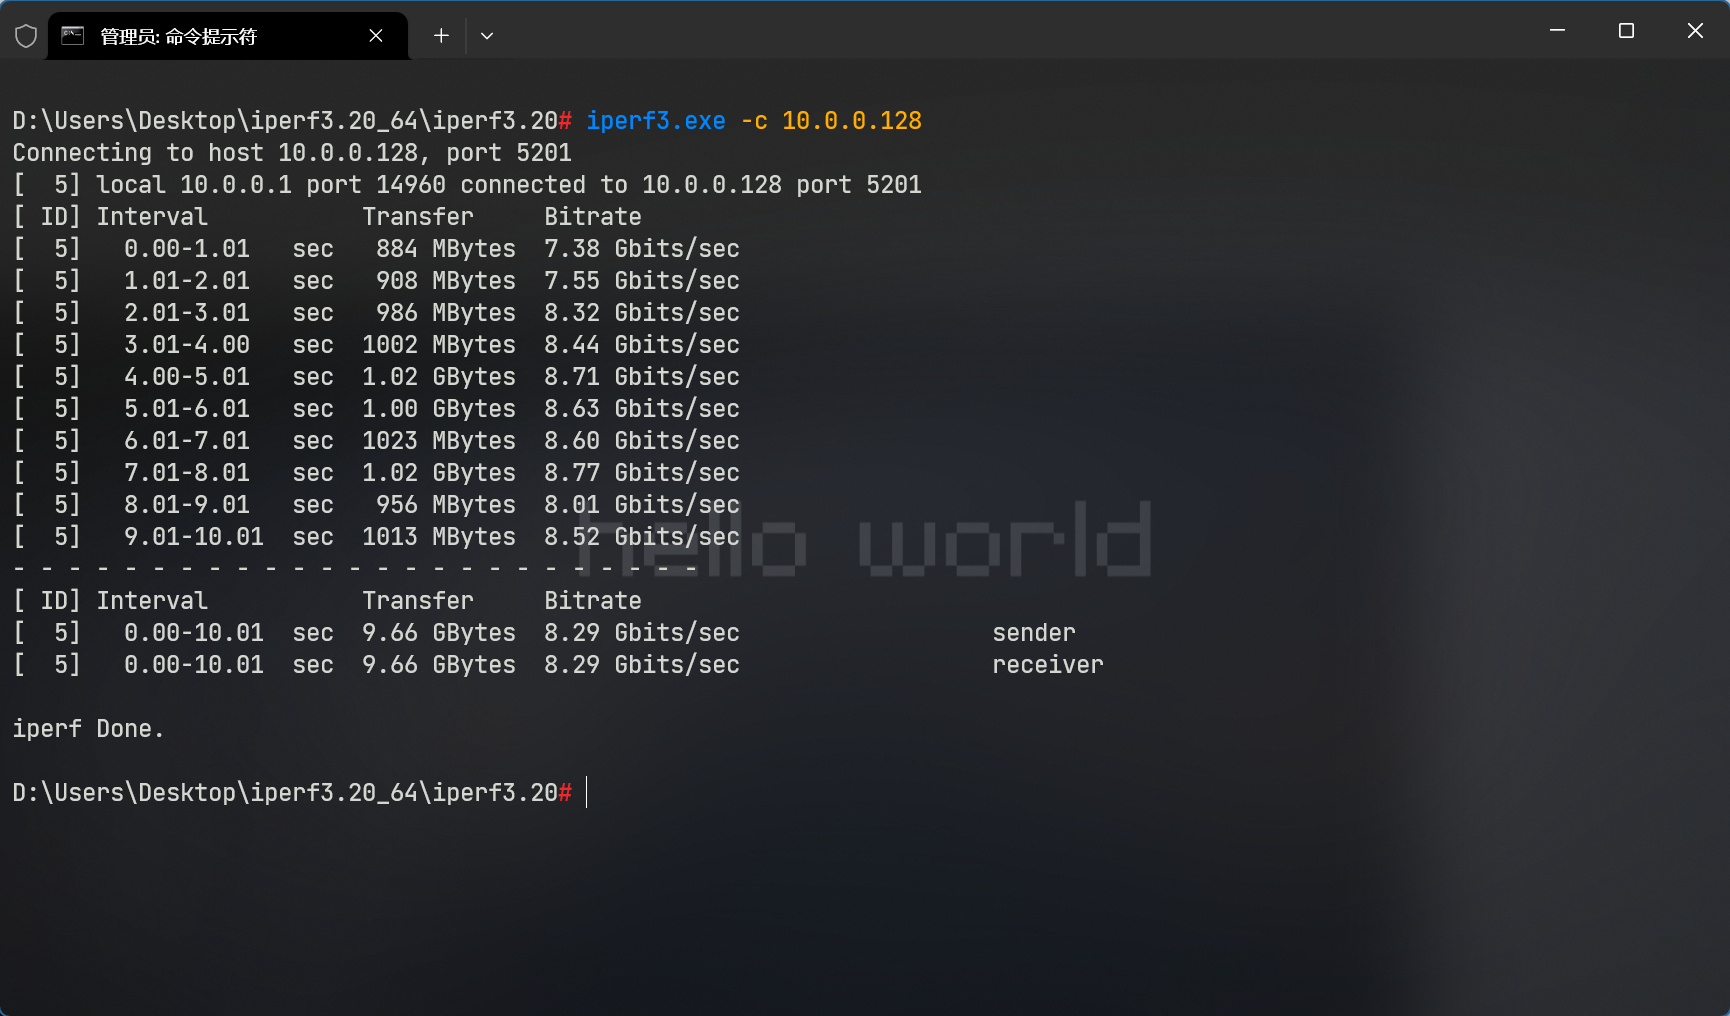Click the Connecting to host line

point(291,153)
